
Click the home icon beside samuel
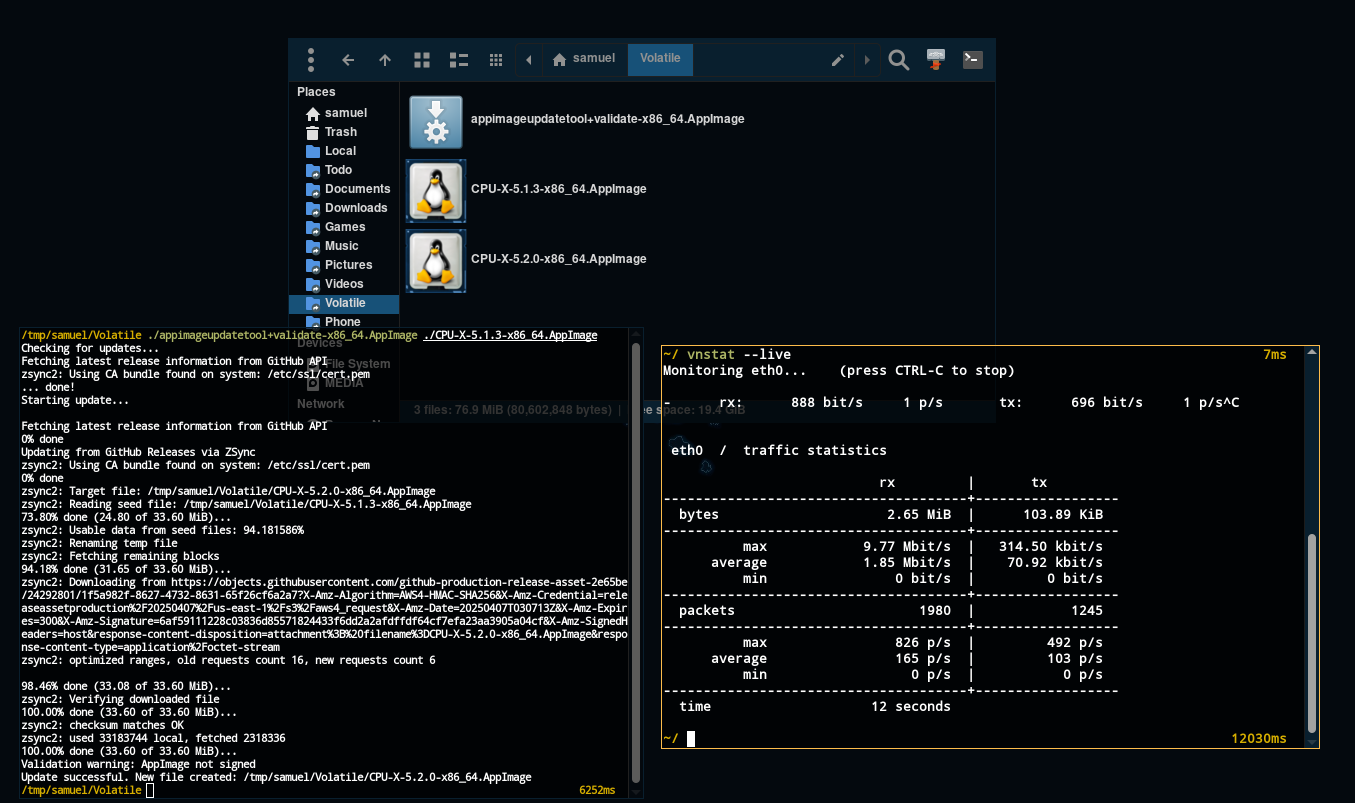point(313,113)
